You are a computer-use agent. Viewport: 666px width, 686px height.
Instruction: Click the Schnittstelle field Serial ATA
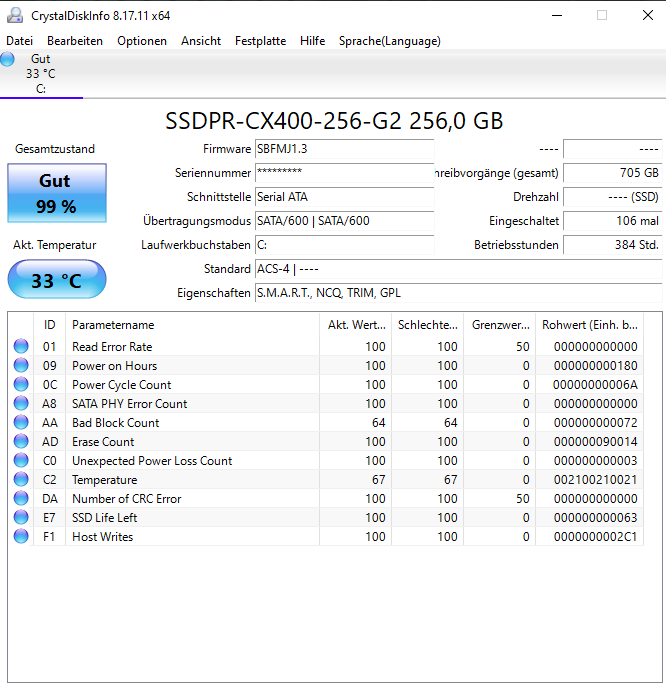(x=344, y=197)
